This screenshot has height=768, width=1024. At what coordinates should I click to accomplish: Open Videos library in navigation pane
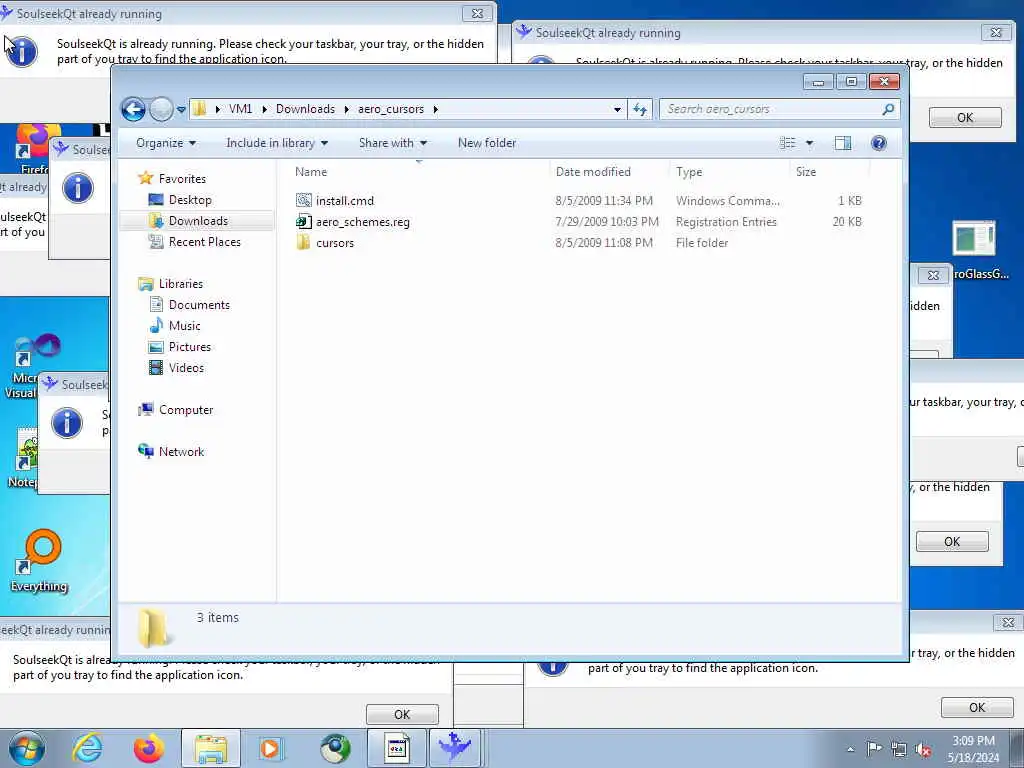tap(186, 368)
